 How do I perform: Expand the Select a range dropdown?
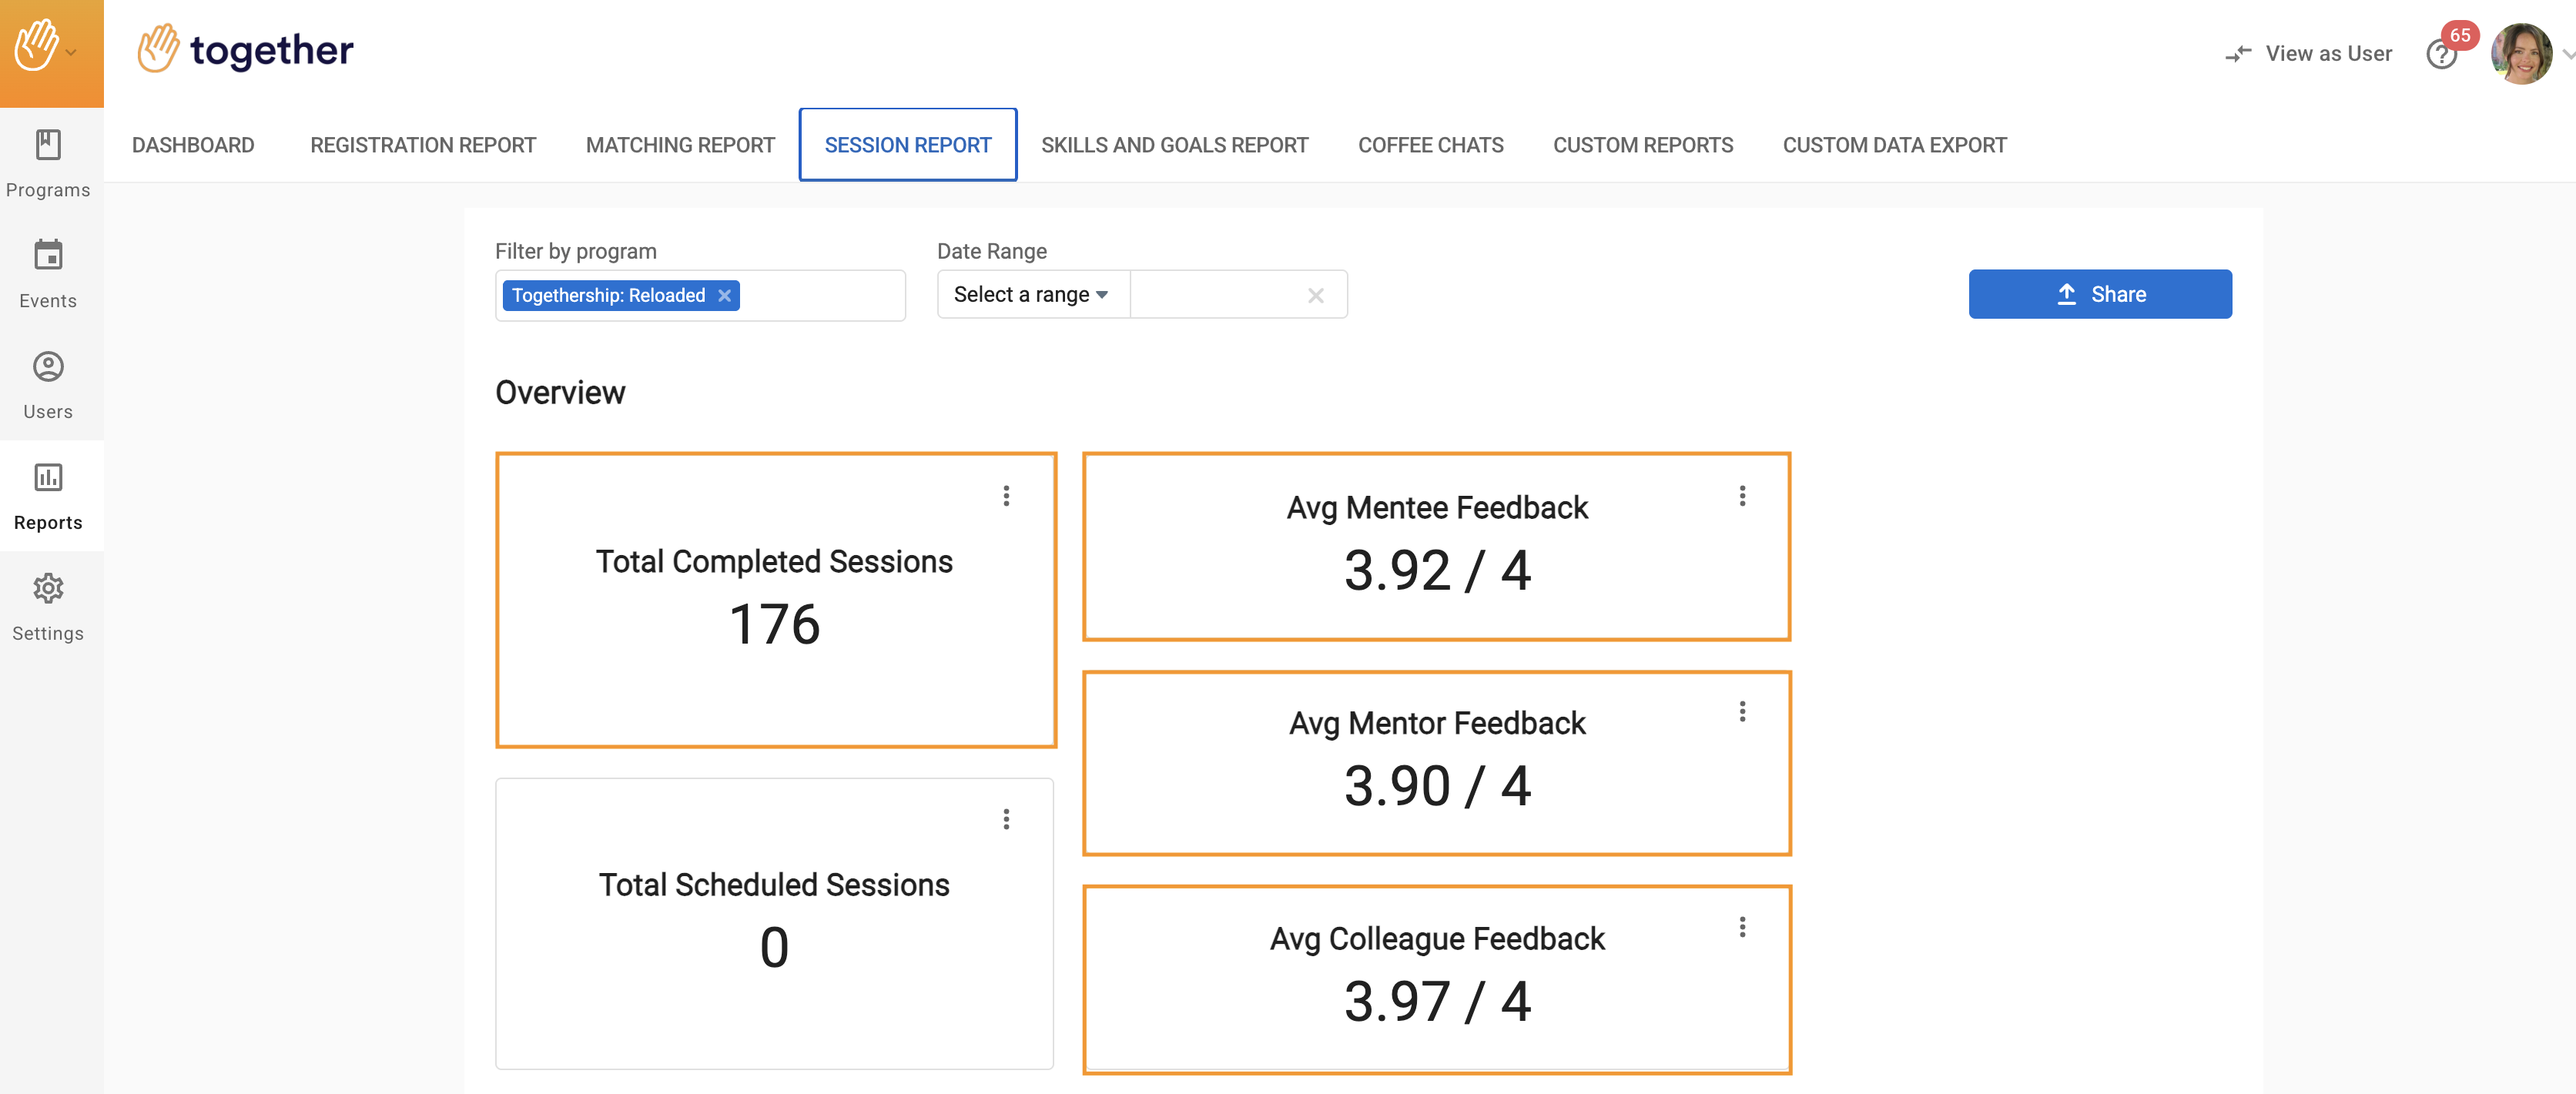click(x=1031, y=295)
